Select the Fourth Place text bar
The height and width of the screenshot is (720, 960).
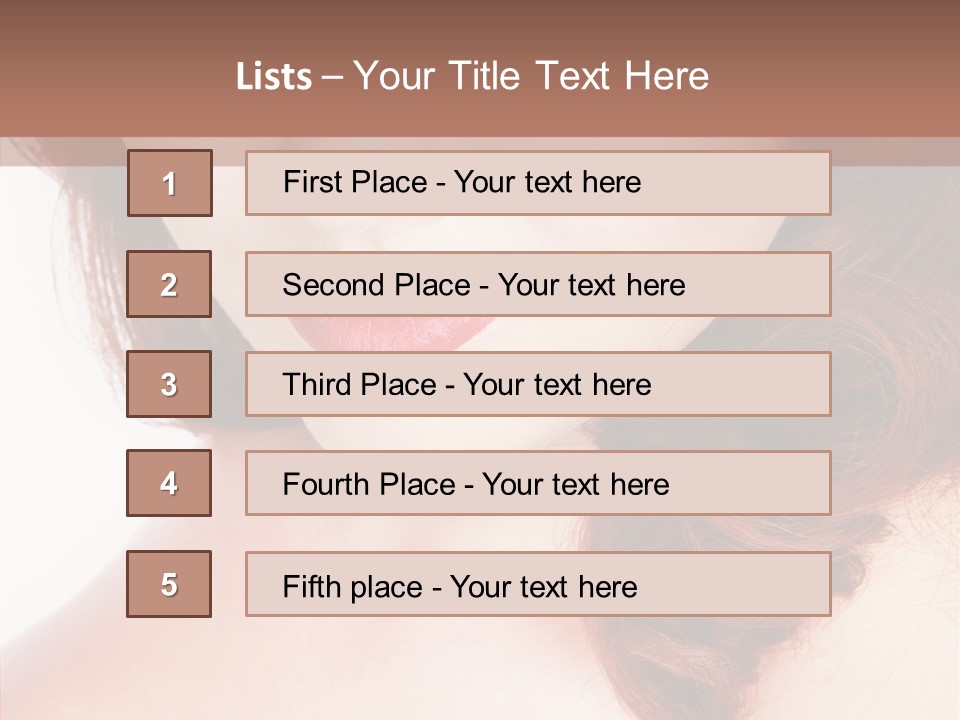538,483
